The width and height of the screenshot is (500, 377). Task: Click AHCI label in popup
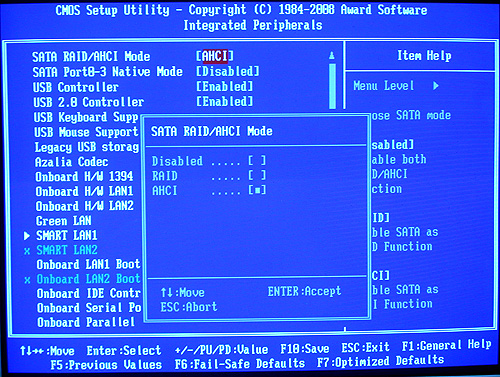[x=165, y=191]
